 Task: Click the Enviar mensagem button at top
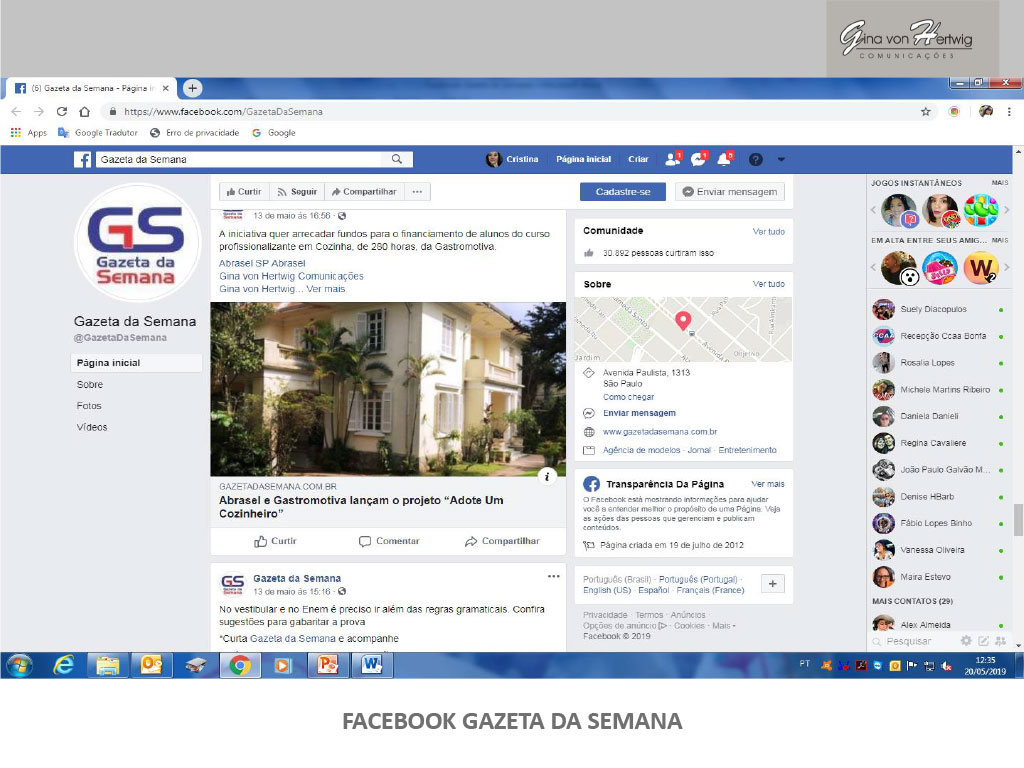pyautogui.click(x=730, y=192)
